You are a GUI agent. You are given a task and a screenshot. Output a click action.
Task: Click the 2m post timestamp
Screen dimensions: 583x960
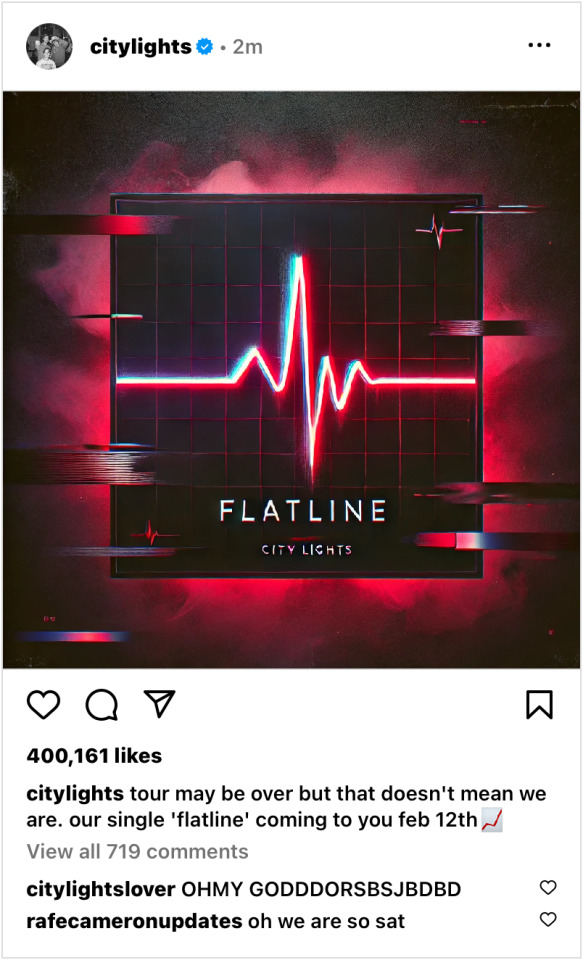pos(247,47)
